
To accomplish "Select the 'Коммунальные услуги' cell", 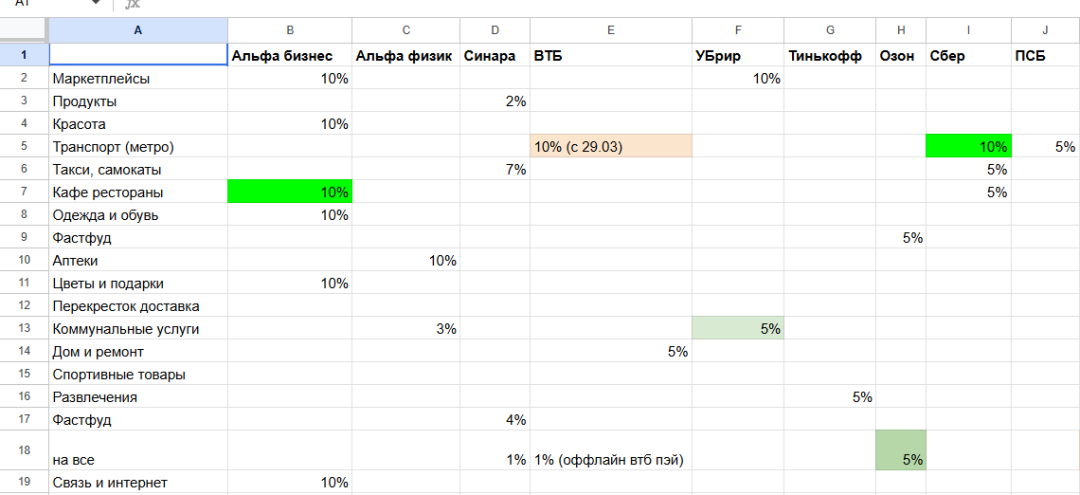I will (x=138, y=328).
